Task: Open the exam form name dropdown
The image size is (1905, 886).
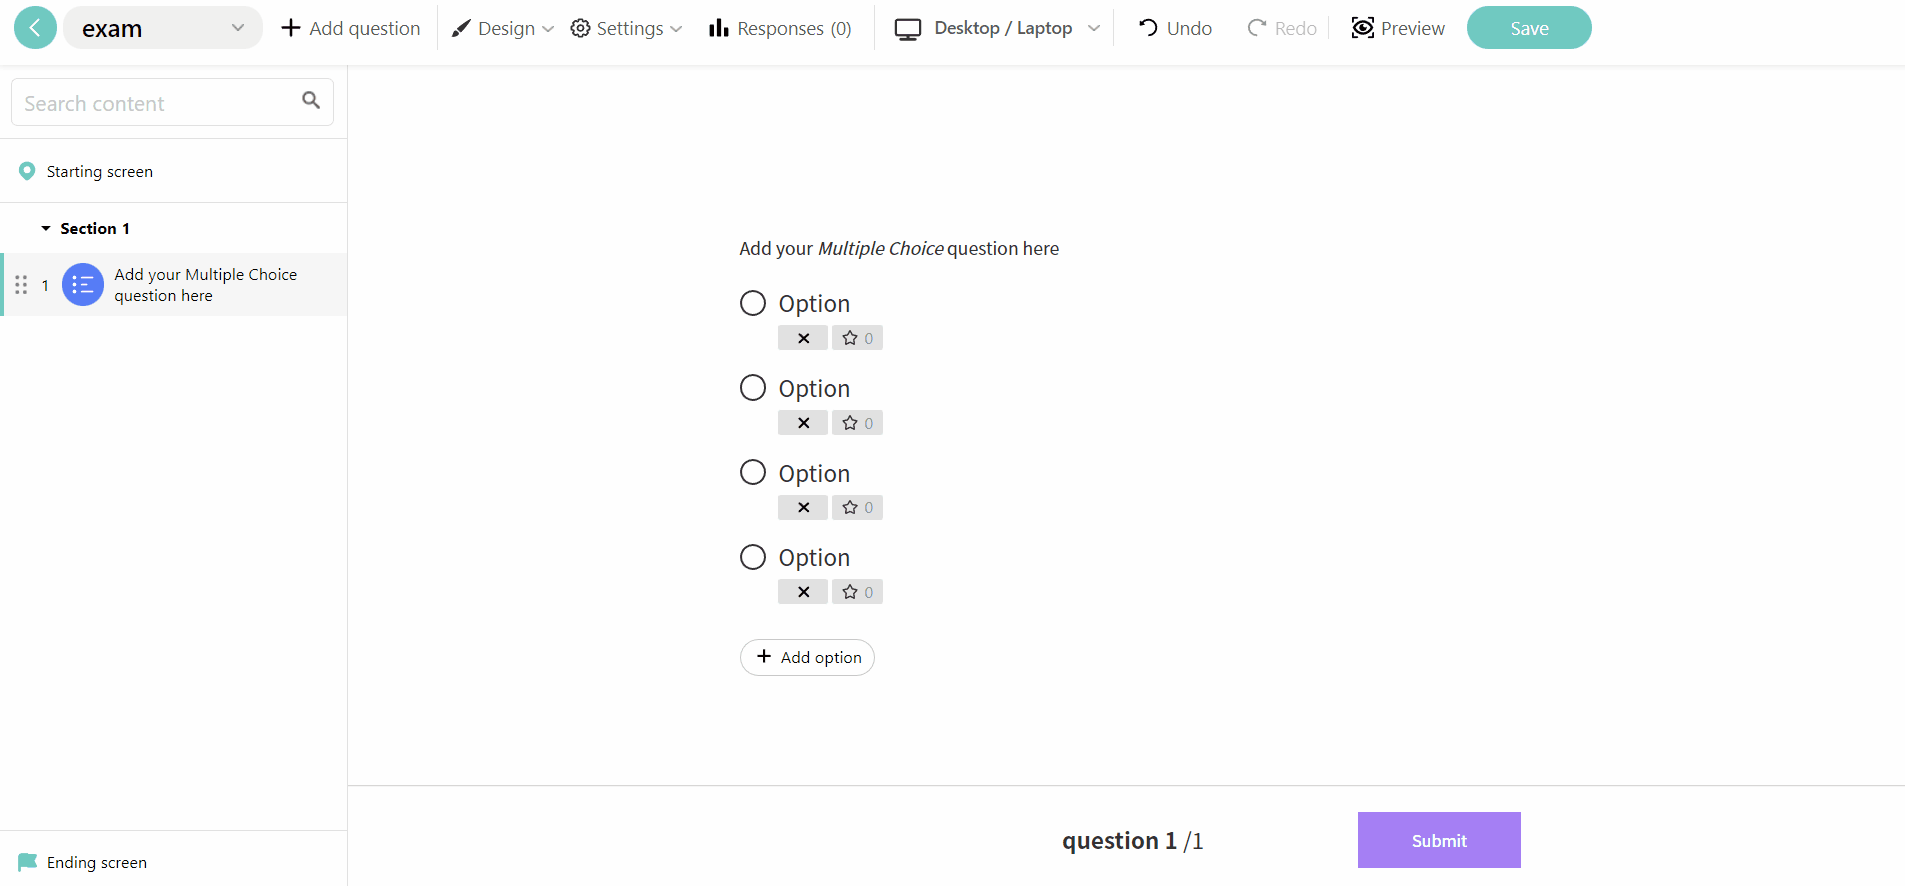Action: pos(237,27)
